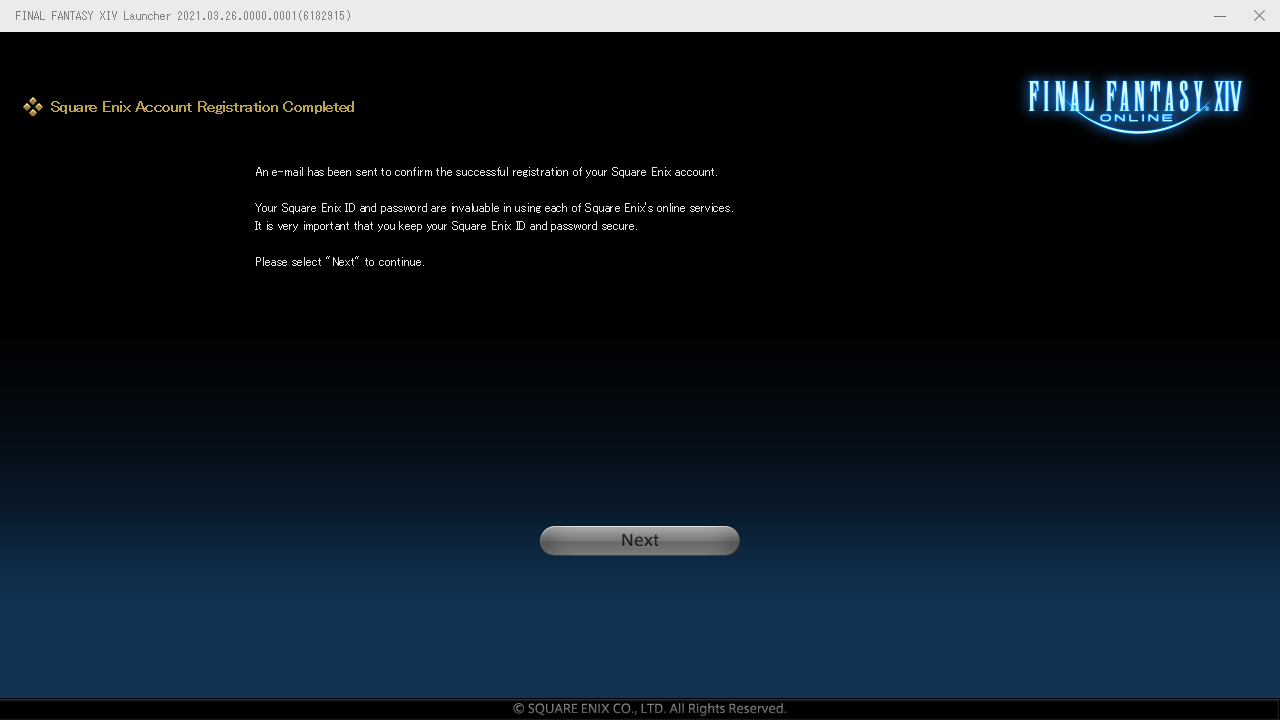
Task: Click the e-mail confirmation sentence
Action: point(486,171)
